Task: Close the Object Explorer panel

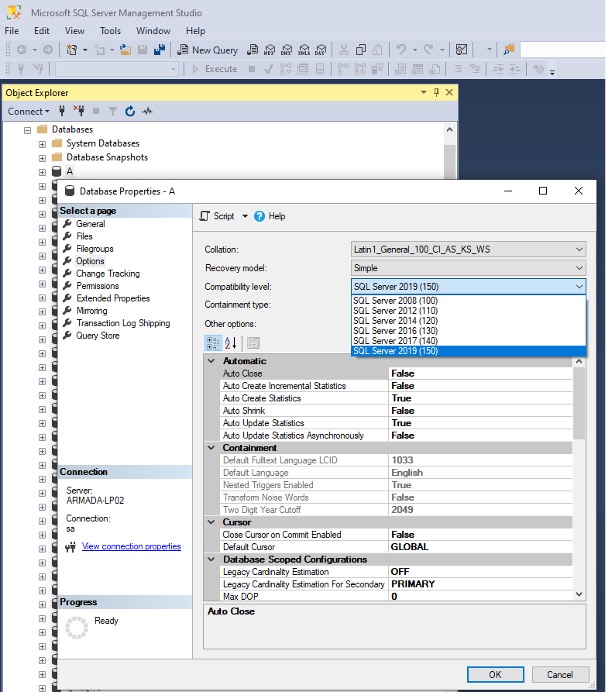Action: coord(449,92)
